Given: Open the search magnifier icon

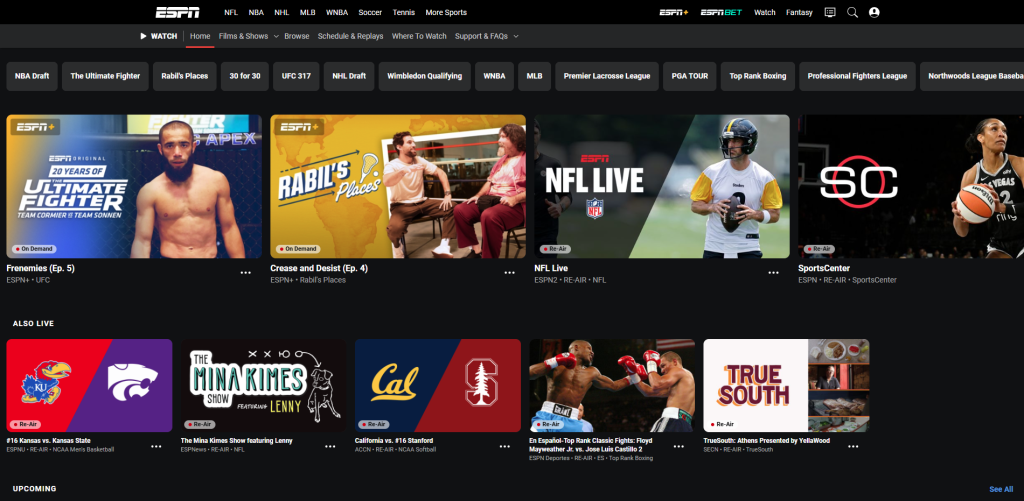Looking at the screenshot, I should (x=852, y=12).
